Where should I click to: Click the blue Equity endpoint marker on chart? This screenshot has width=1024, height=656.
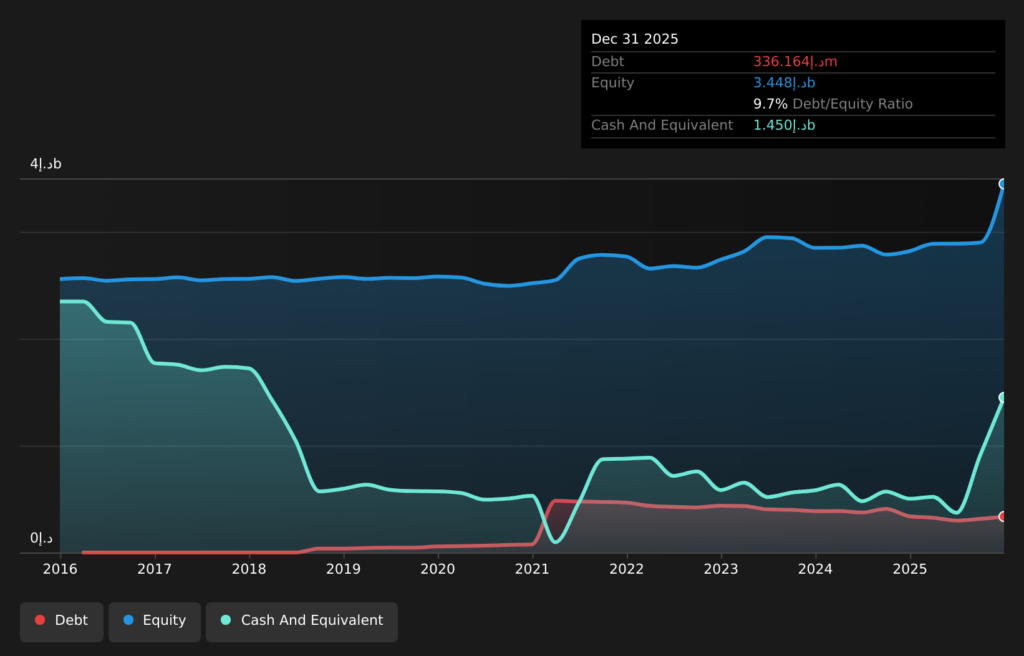click(1002, 184)
